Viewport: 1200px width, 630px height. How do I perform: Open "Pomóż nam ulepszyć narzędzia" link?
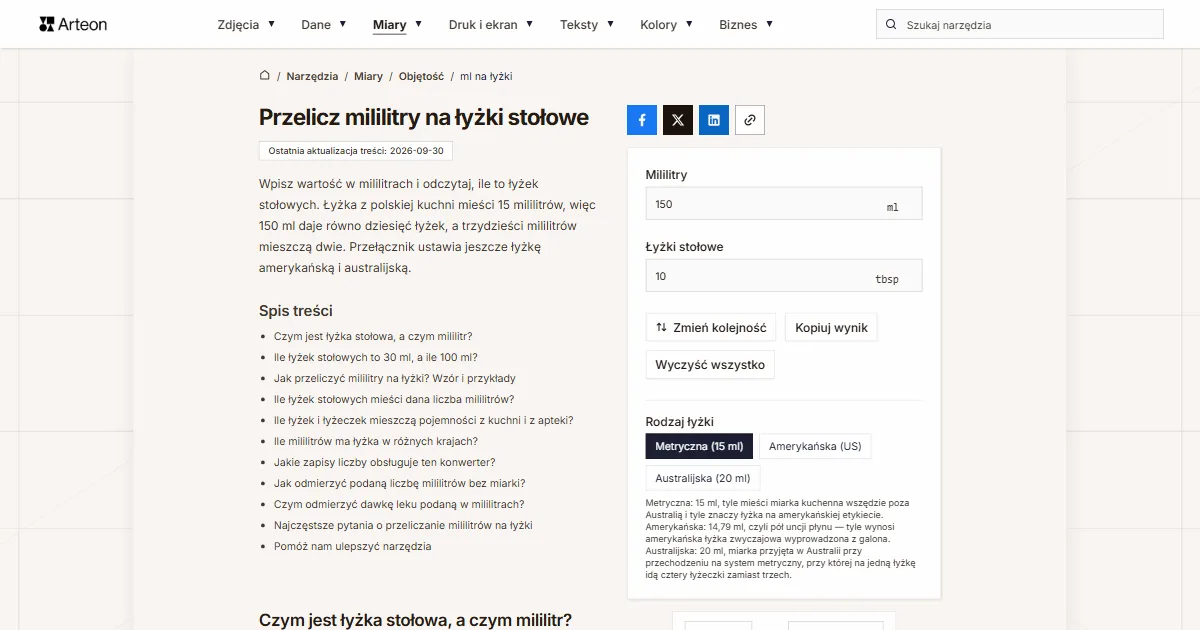click(353, 546)
